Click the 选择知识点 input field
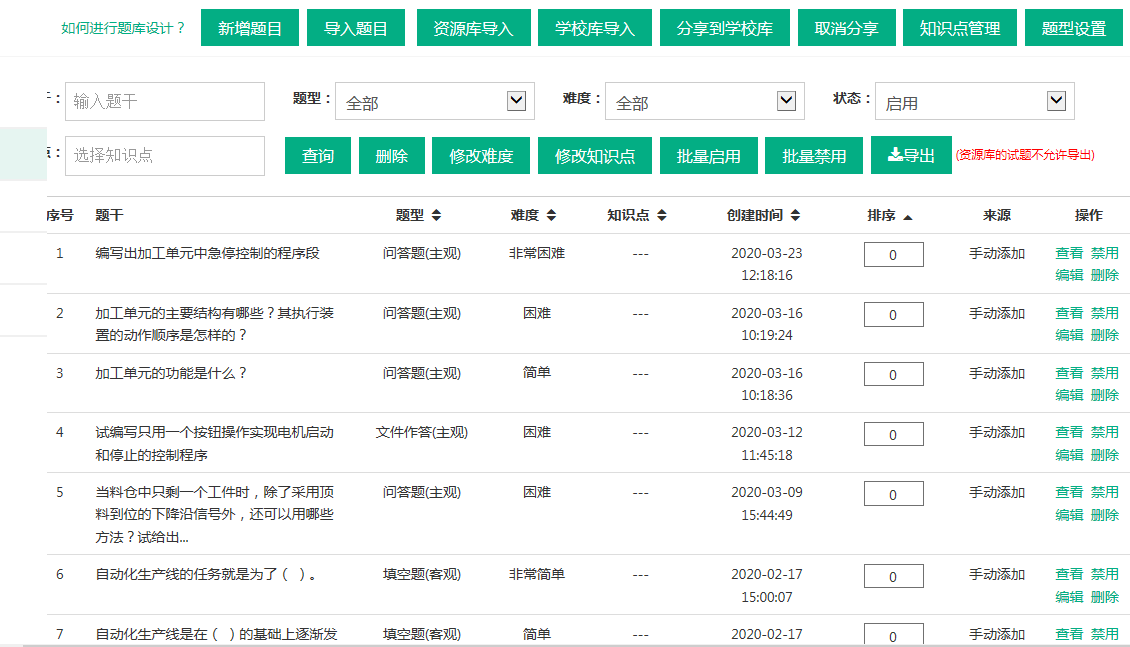This screenshot has height=647, width=1130. coord(165,156)
